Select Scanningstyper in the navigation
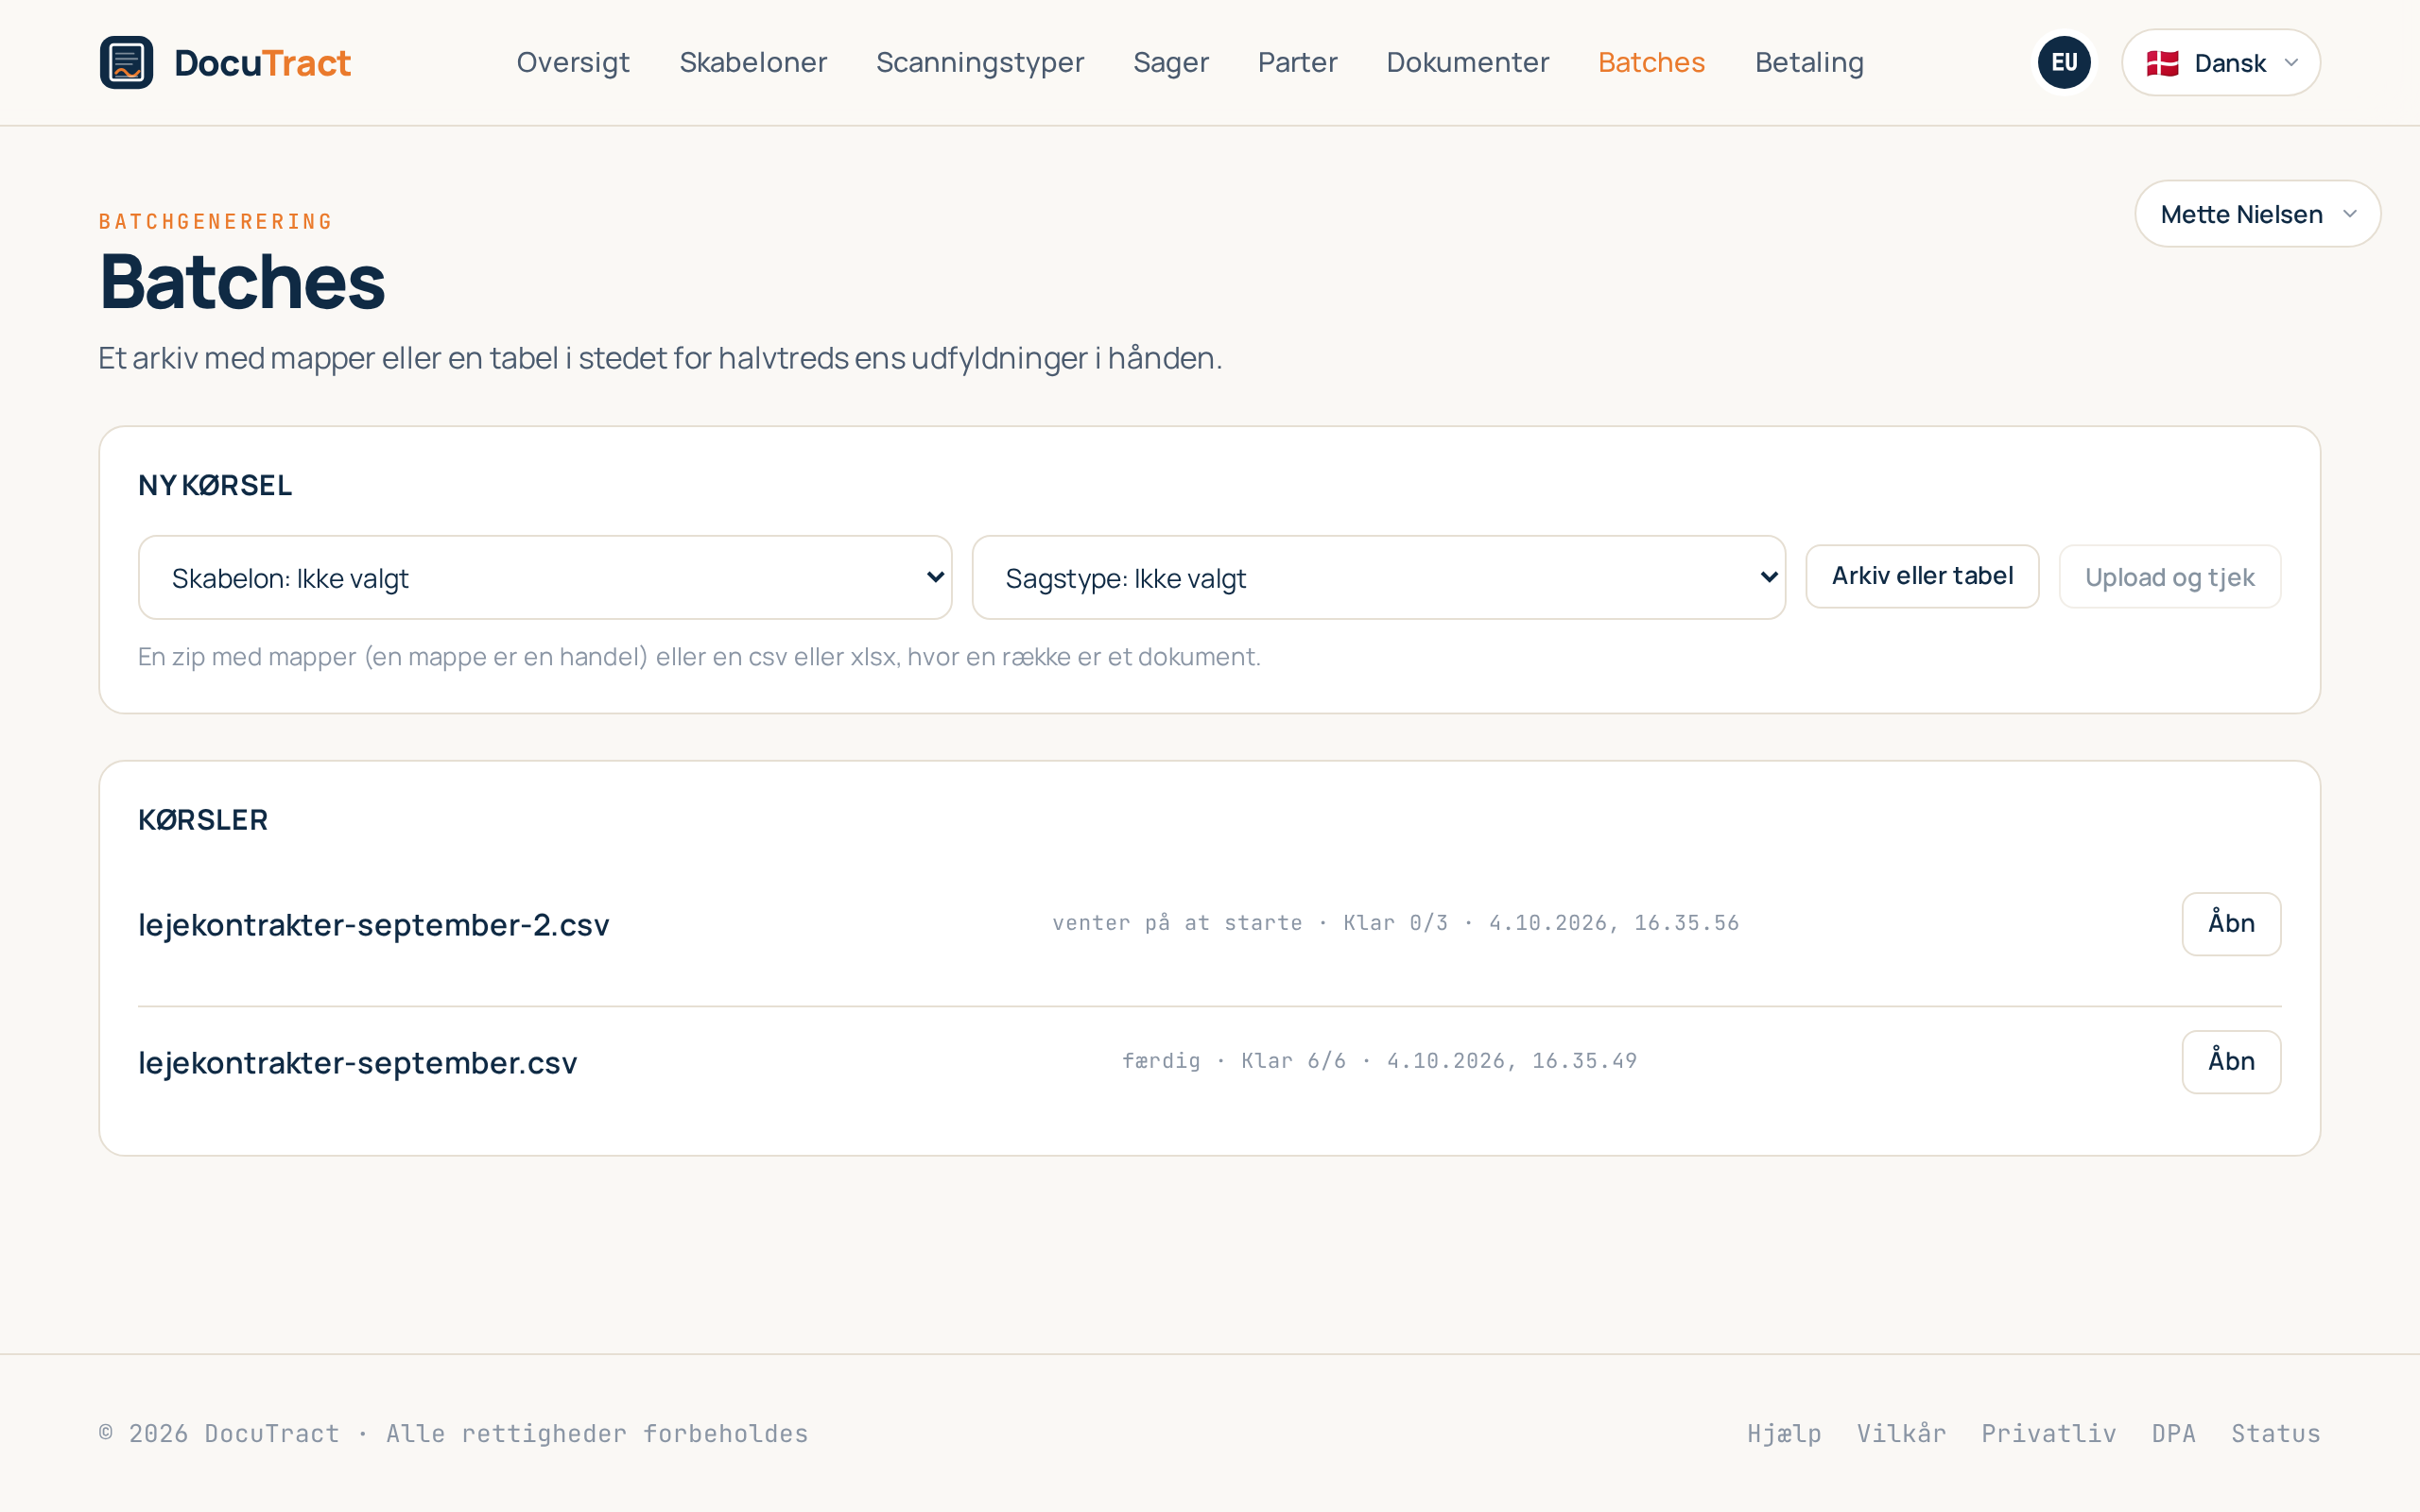The height and width of the screenshot is (1512, 2420). tap(980, 62)
